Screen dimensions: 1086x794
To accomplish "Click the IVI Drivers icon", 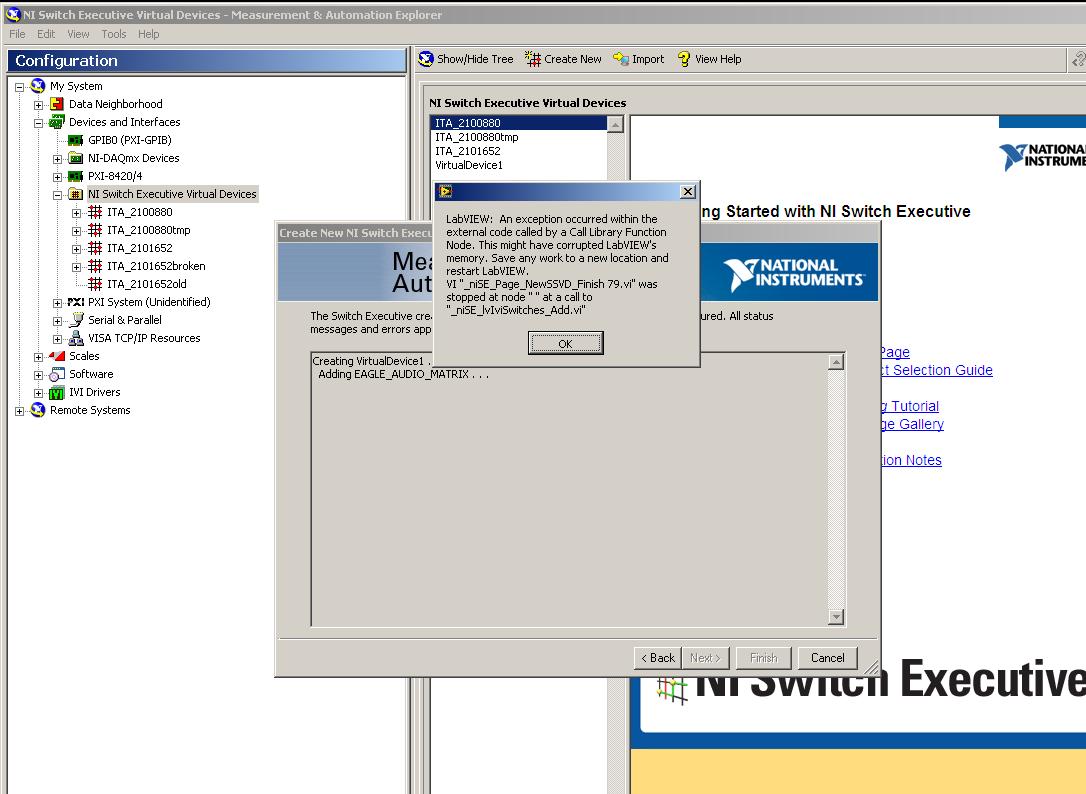I will tap(57, 393).
